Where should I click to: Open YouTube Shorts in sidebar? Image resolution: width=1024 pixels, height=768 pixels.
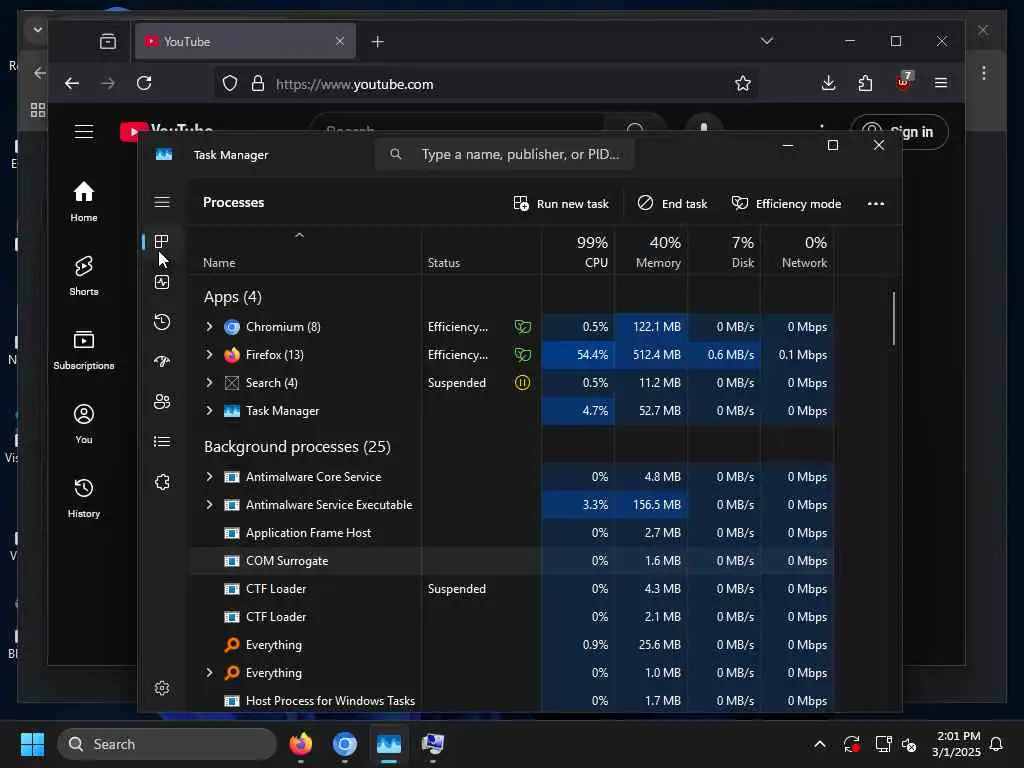tap(84, 275)
